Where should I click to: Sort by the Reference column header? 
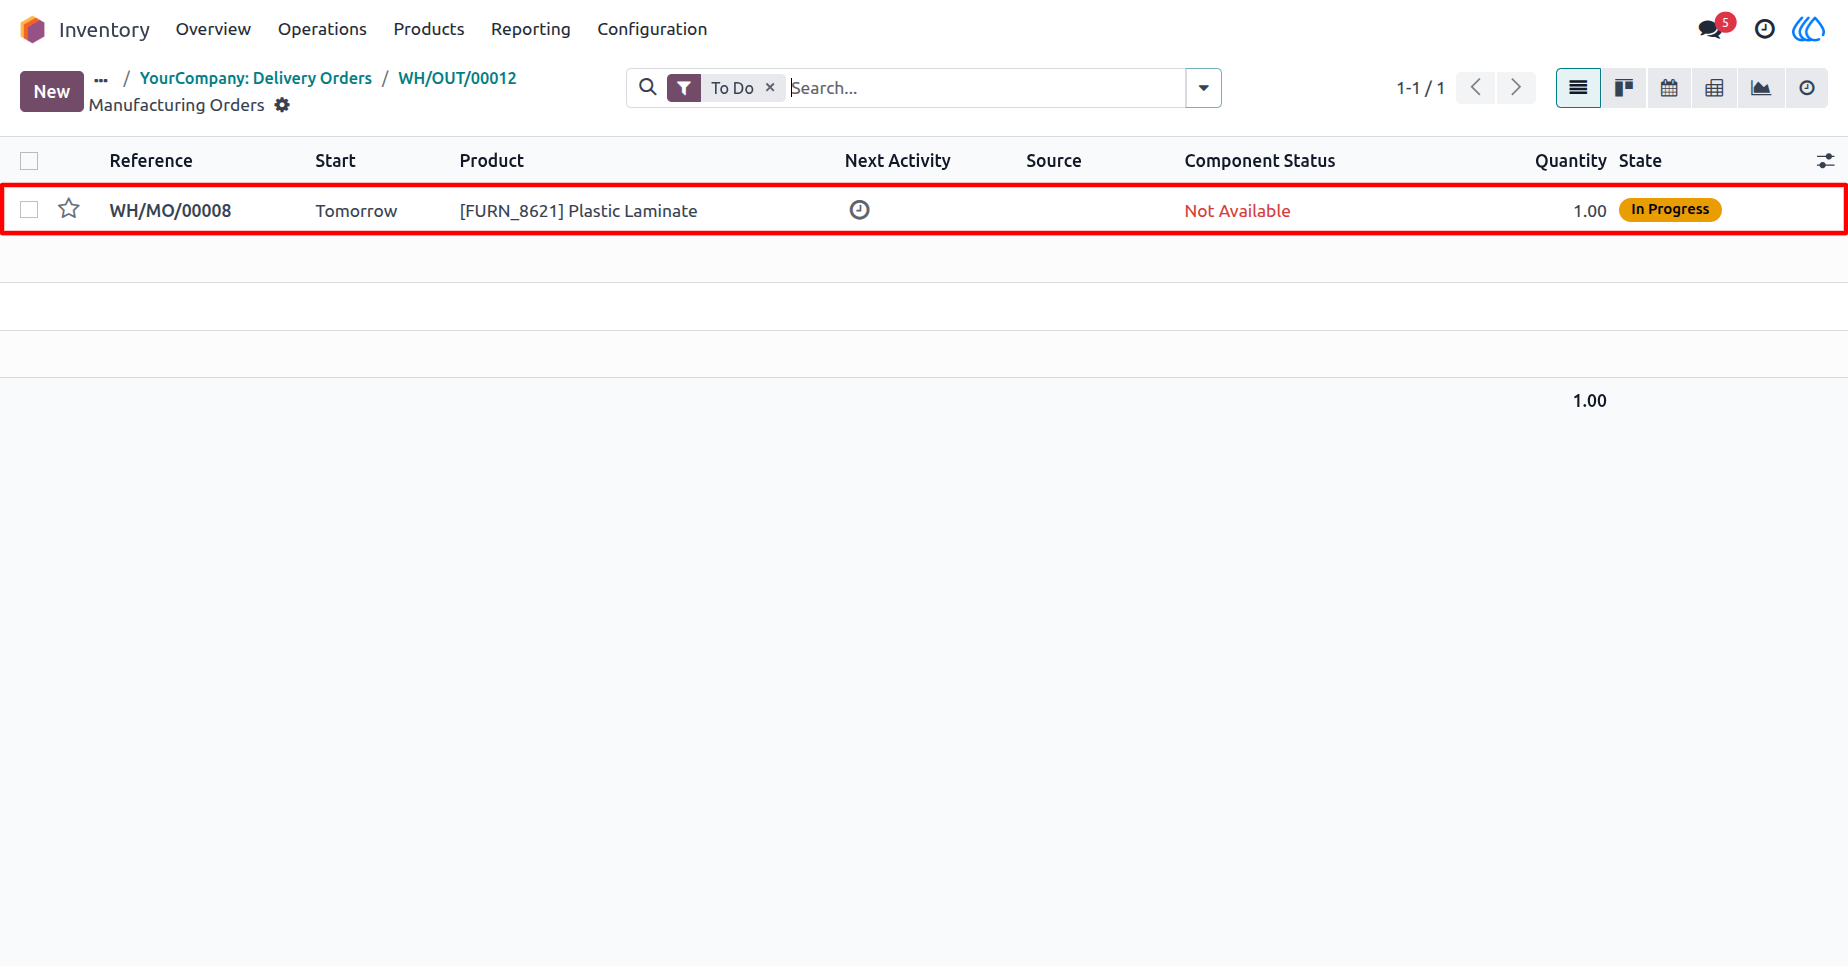[151, 161]
